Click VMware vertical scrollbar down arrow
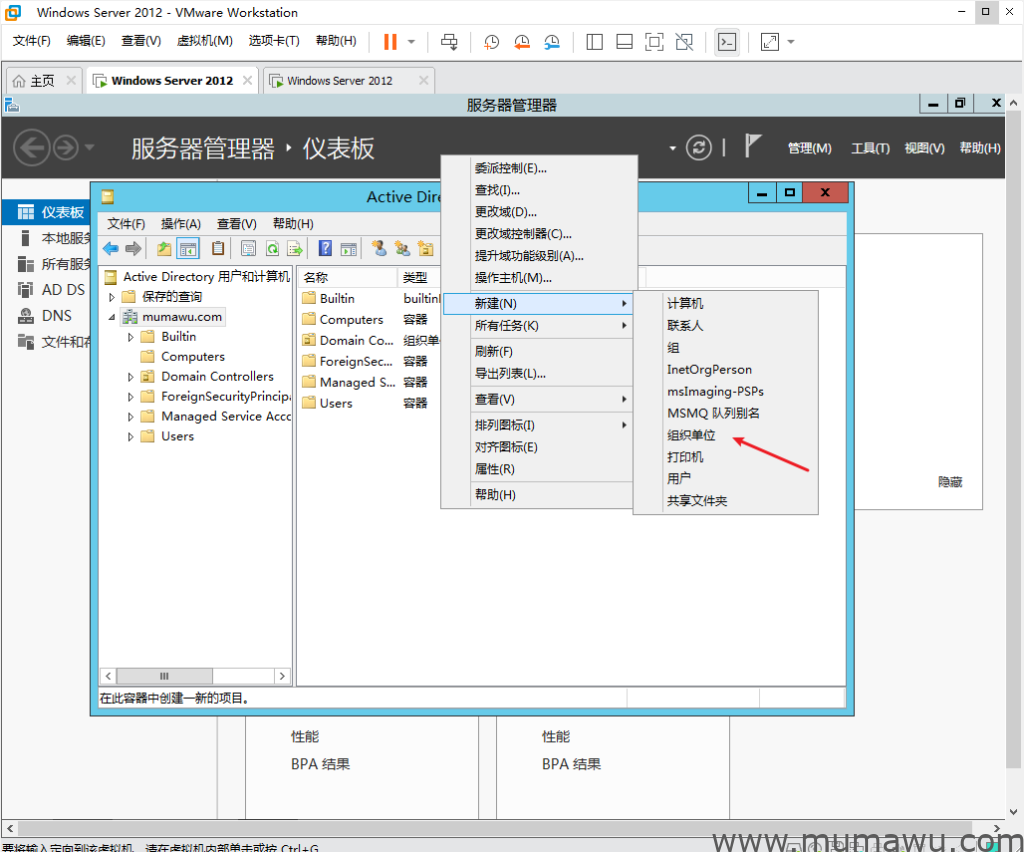Image resolution: width=1024 pixels, height=852 pixels. point(1014,812)
